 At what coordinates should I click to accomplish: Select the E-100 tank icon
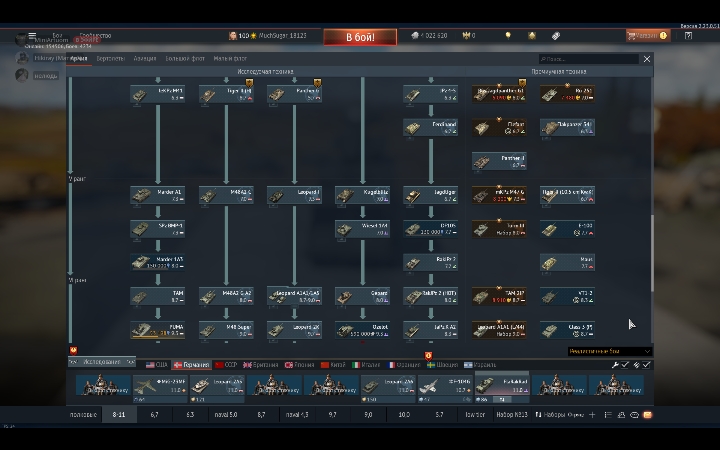pos(549,229)
